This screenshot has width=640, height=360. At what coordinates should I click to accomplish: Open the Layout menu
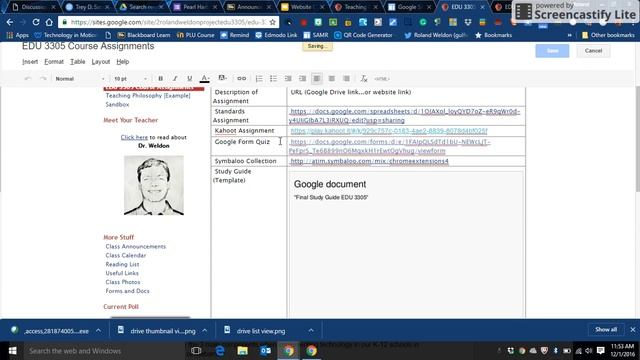tap(100, 62)
